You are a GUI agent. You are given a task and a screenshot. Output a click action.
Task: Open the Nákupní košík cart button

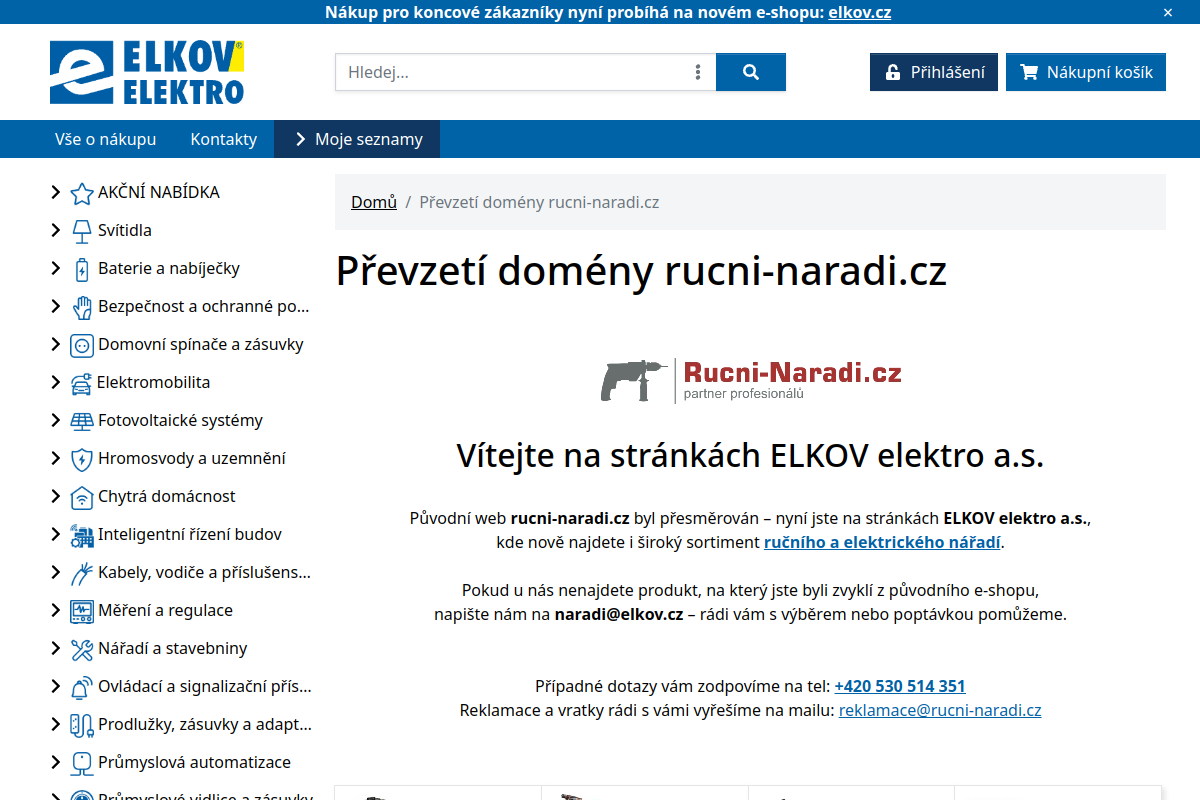1086,72
